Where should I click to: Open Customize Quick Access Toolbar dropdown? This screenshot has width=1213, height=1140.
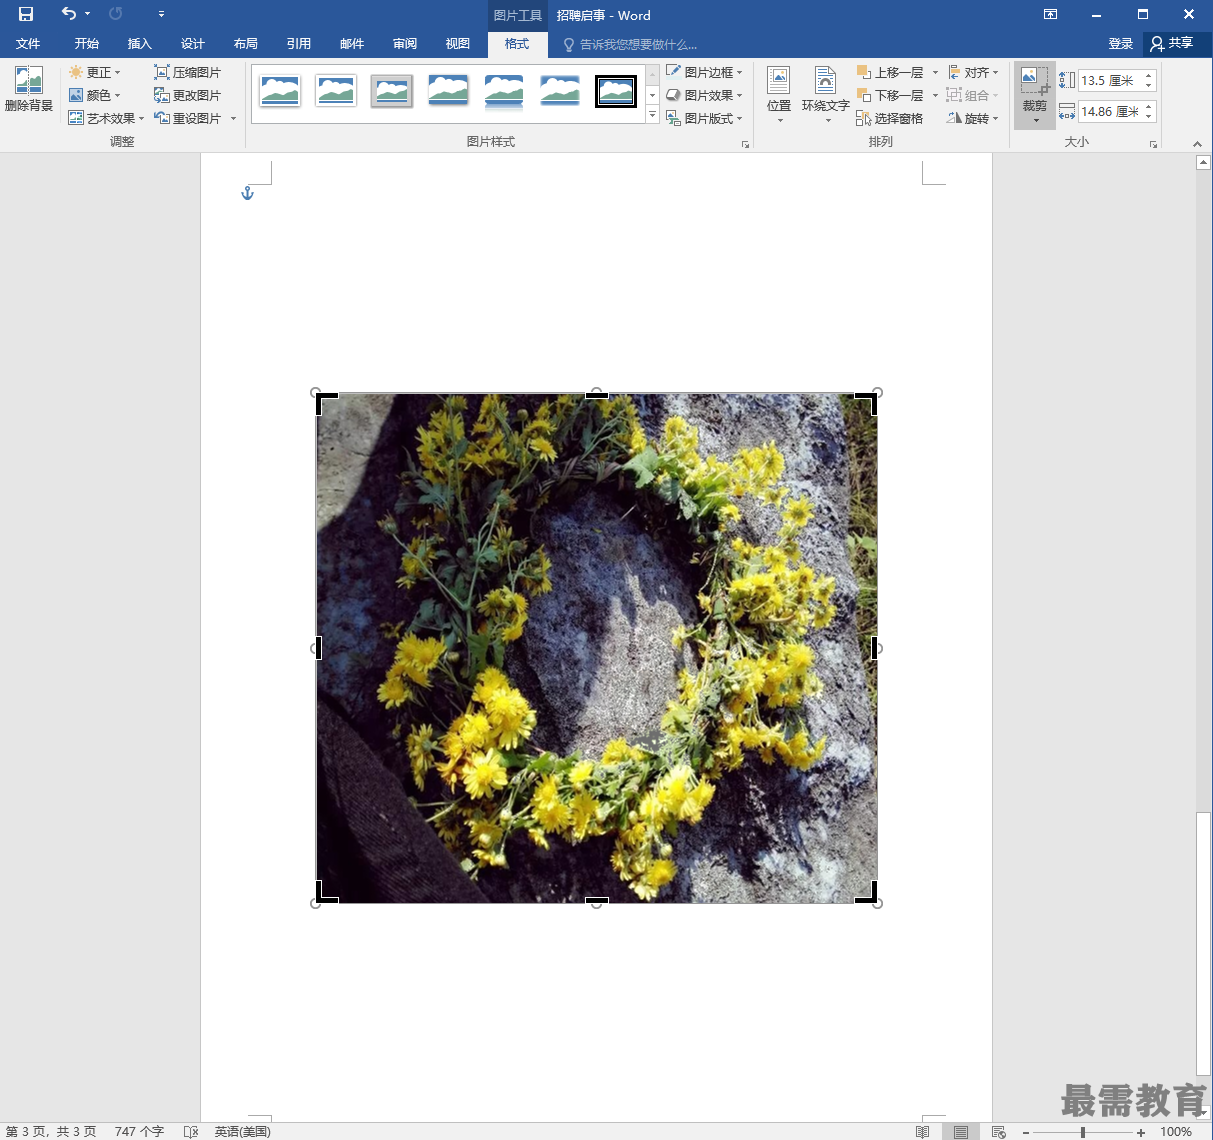click(x=161, y=14)
